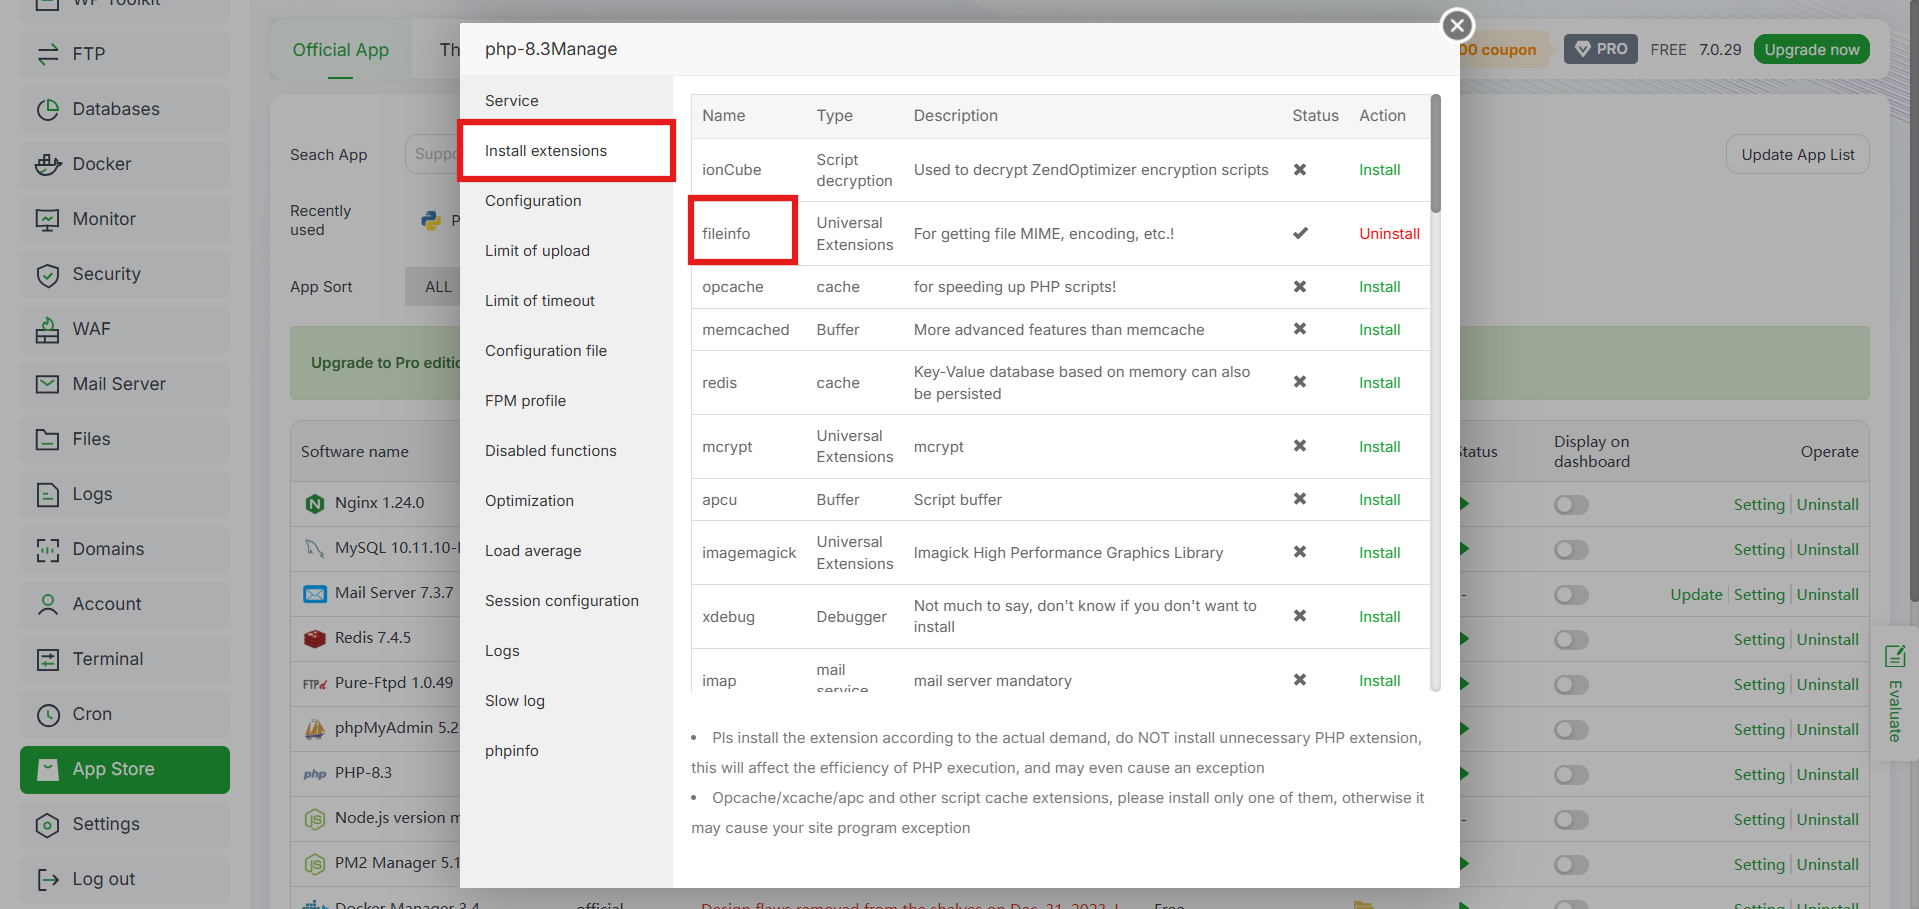Open the Domains sidebar icon
This screenshot has height=909, width=1919.
(48, 549)
